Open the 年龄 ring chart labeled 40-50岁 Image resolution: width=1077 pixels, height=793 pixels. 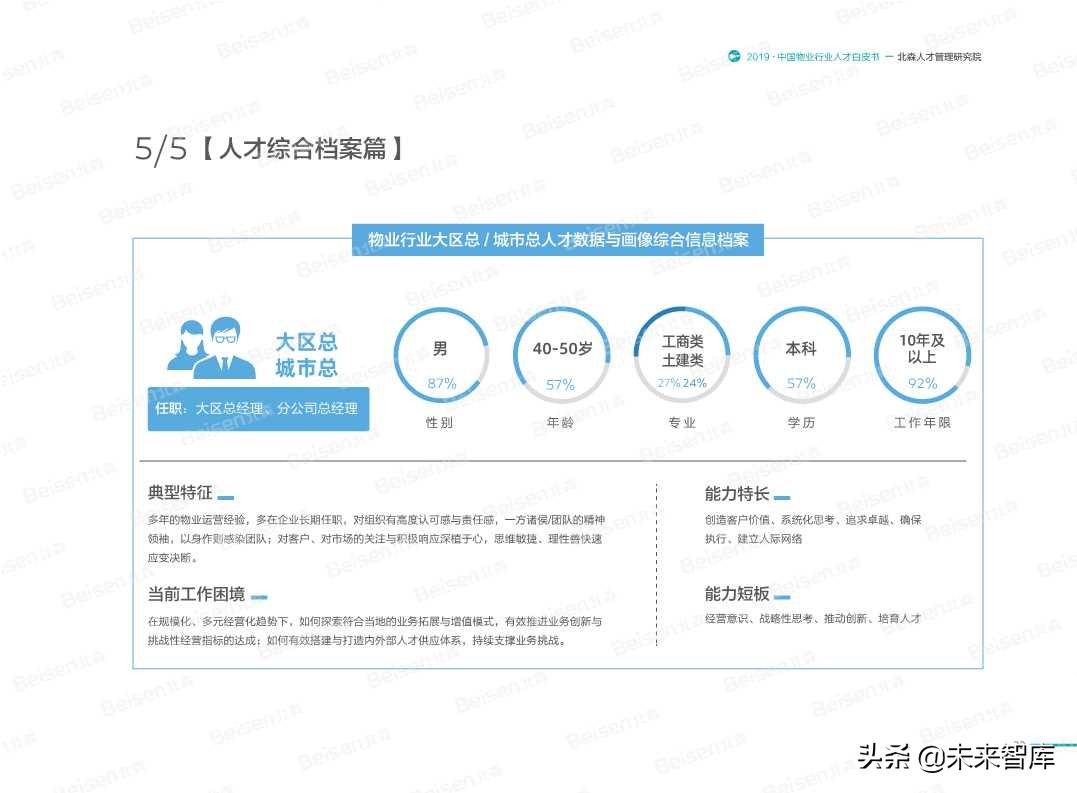[x=561, y=355]
